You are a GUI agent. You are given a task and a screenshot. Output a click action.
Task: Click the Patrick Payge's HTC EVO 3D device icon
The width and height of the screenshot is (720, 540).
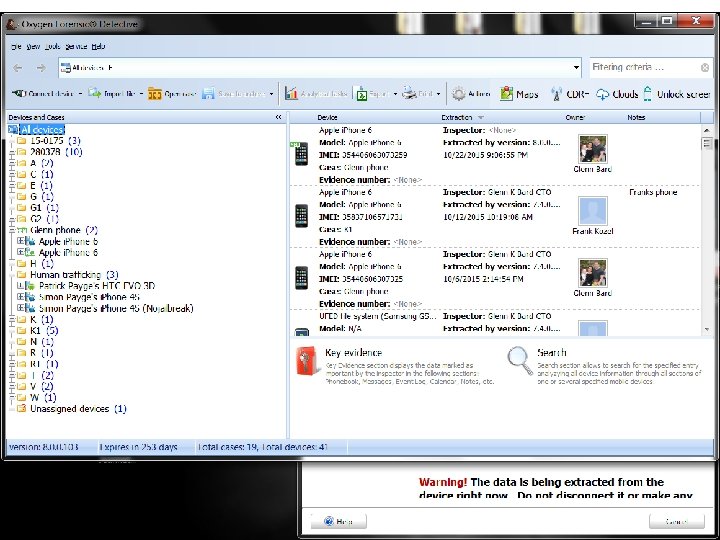30,286
